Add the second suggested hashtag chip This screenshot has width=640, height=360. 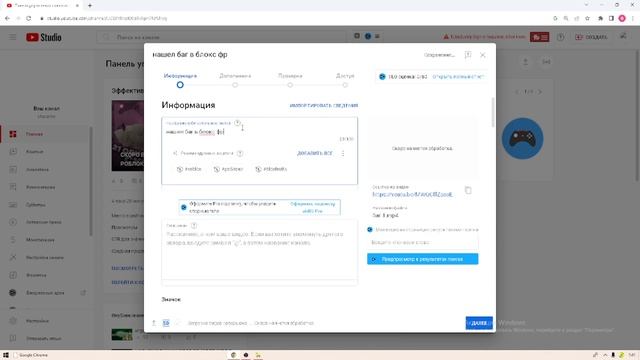(229, 169)
